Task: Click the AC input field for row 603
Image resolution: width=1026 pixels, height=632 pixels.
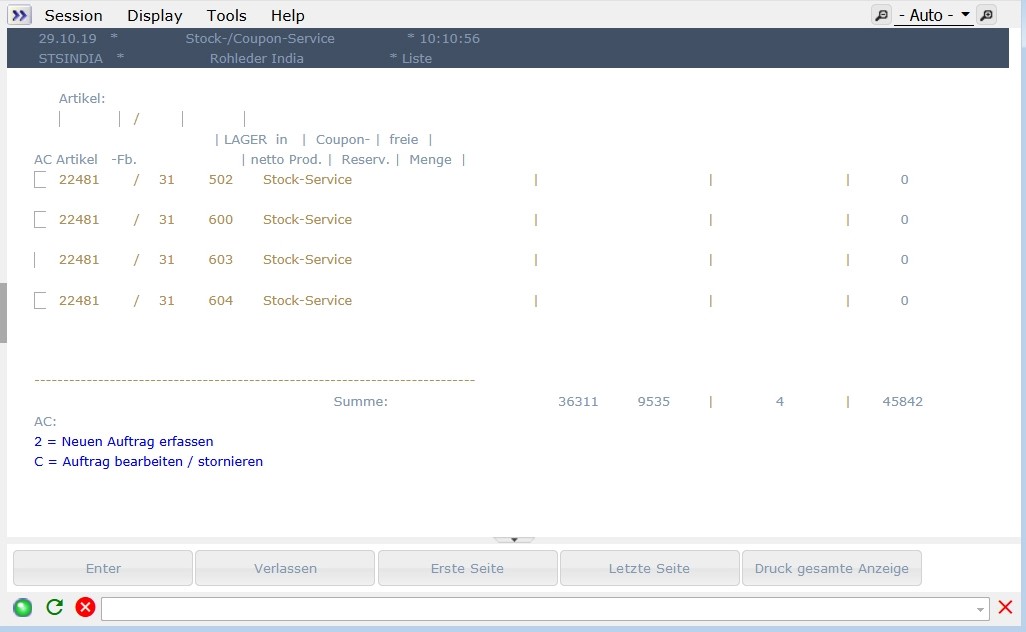Action: coord(39,260)
